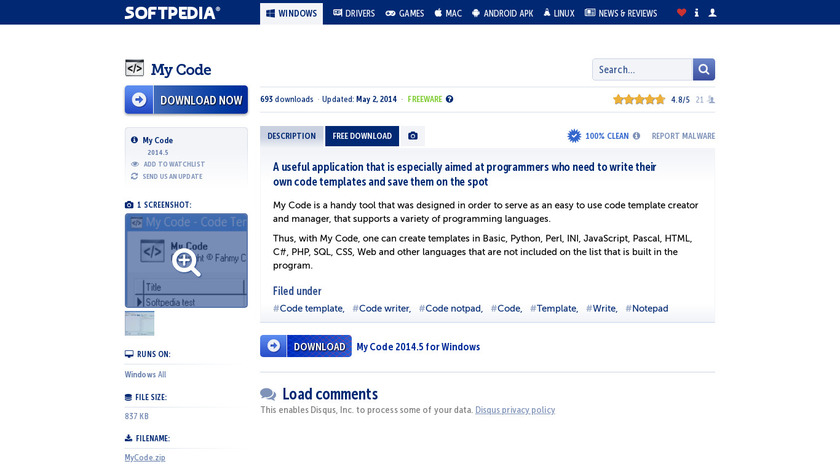This screenshot has width=840, height=472.
Task: Click the My Code app icon
Action: [x=134, y=68]
